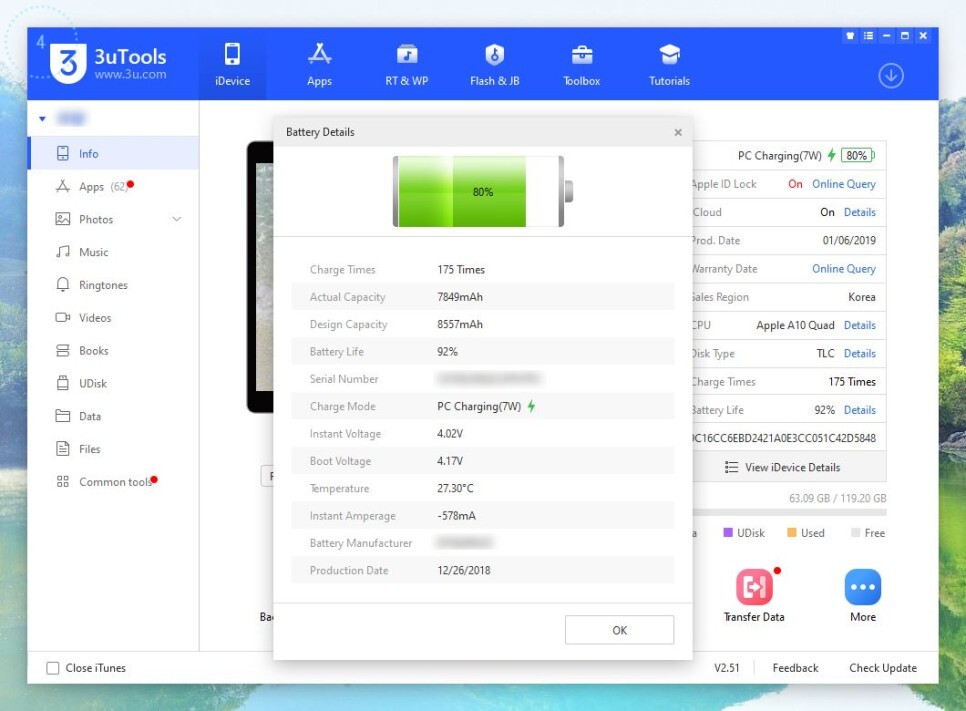Open Photos in sidebar
The image size is (966, 711).
(x=114, y=219)
